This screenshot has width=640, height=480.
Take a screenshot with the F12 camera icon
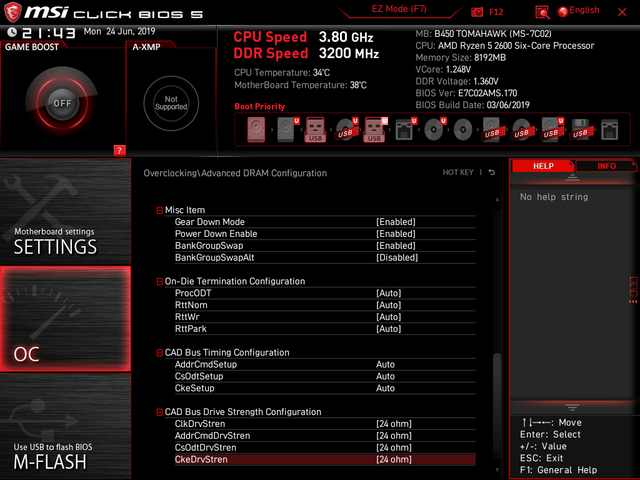[477, 12]
